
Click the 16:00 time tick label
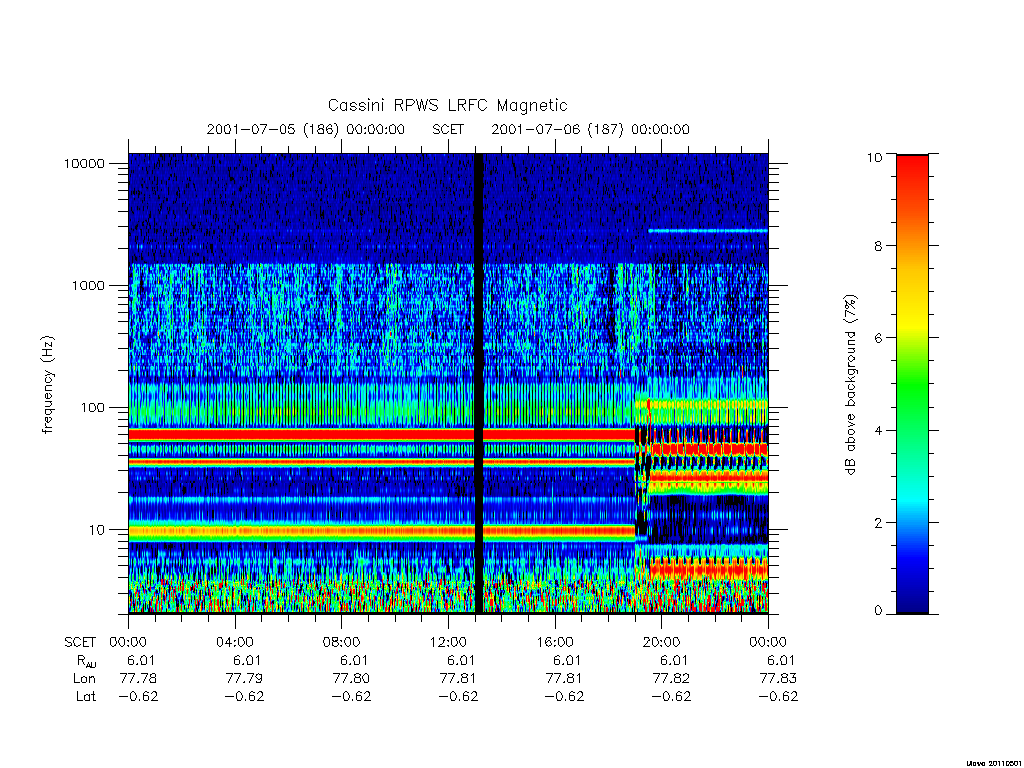point(555,642)
